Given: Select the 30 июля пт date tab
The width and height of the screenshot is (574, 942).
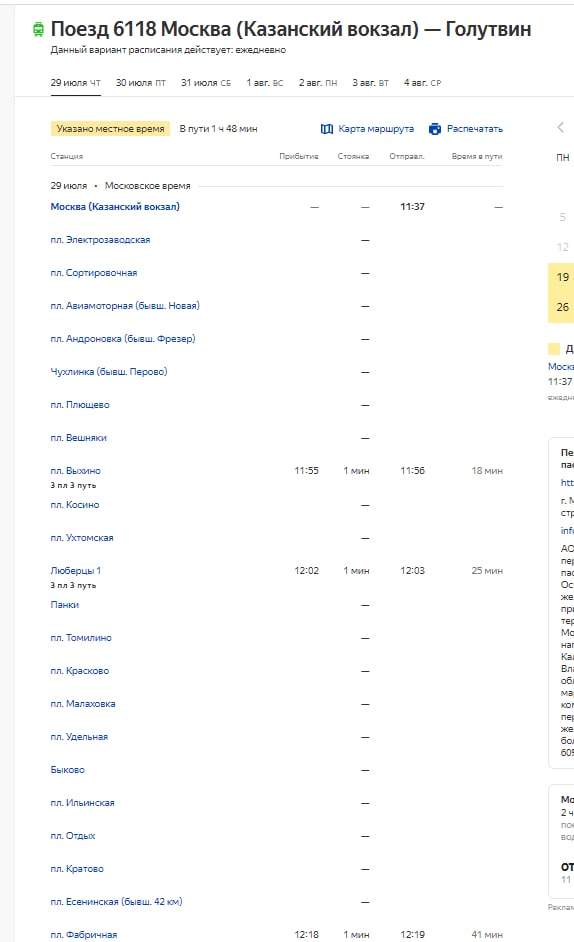Looking at the screenshot, I should point(141,83).
